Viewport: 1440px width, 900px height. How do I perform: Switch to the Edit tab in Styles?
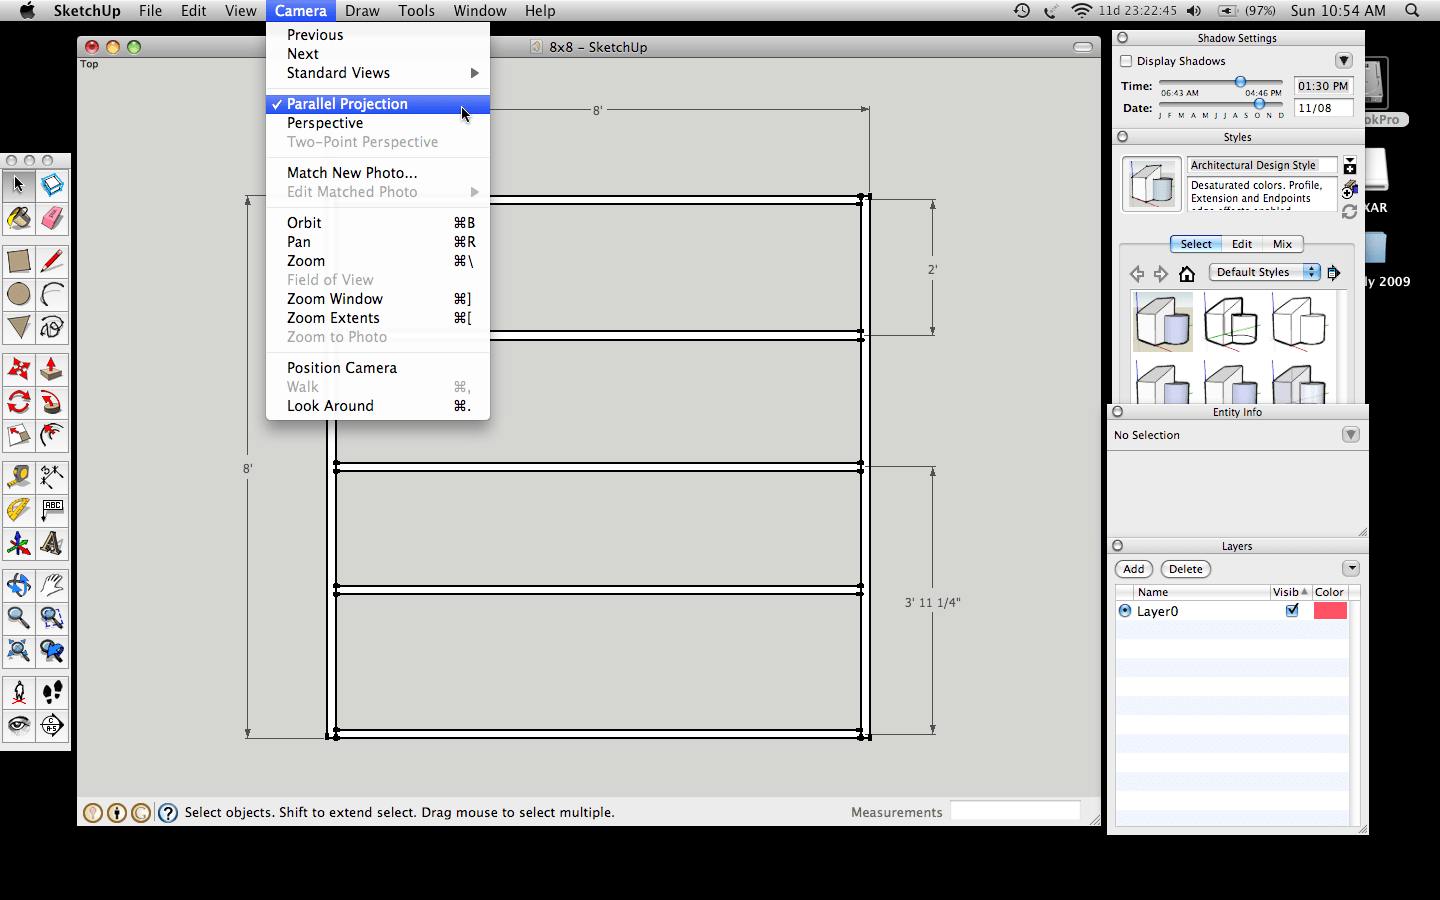click(1241, 244)
